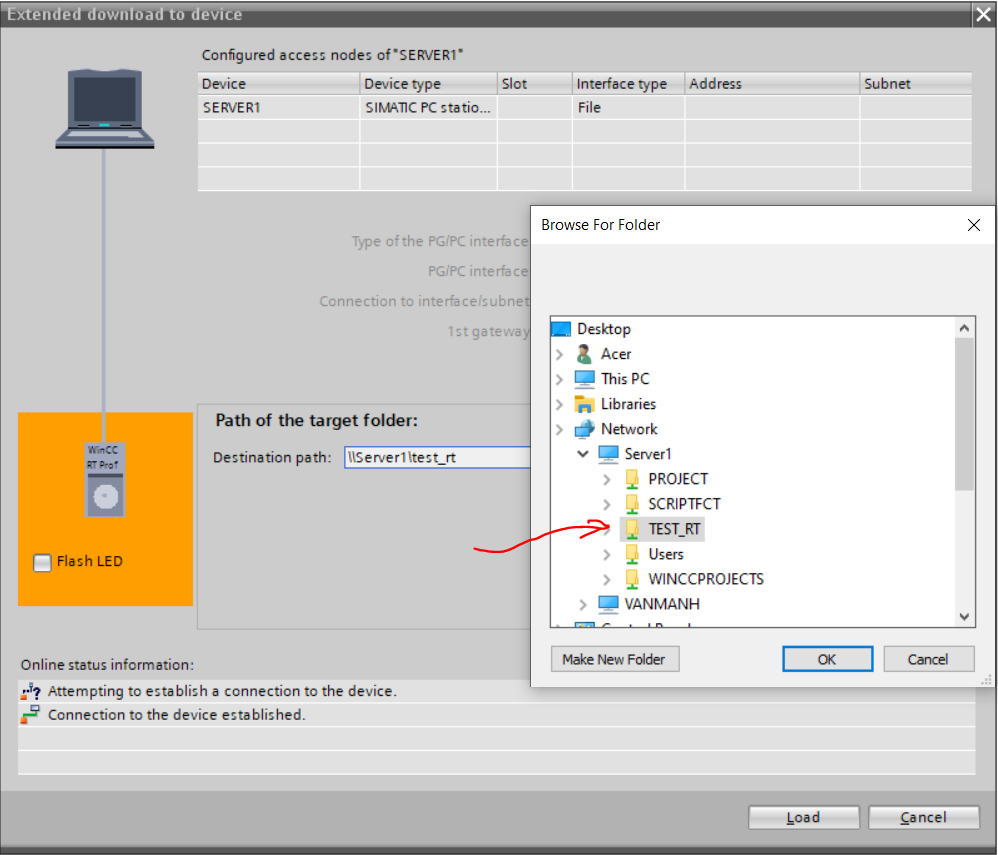Screen dimensions: 998x855
Task: Click the folder tree scroll down arrow
Action: tap(964, 616)
